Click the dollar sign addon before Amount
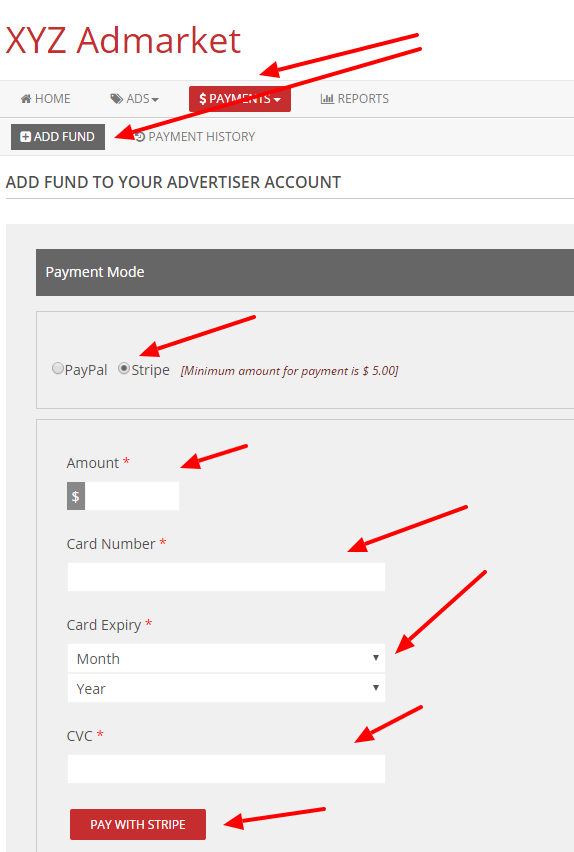Viewport: 574px width, 852px height. click(x=76, y=496)
